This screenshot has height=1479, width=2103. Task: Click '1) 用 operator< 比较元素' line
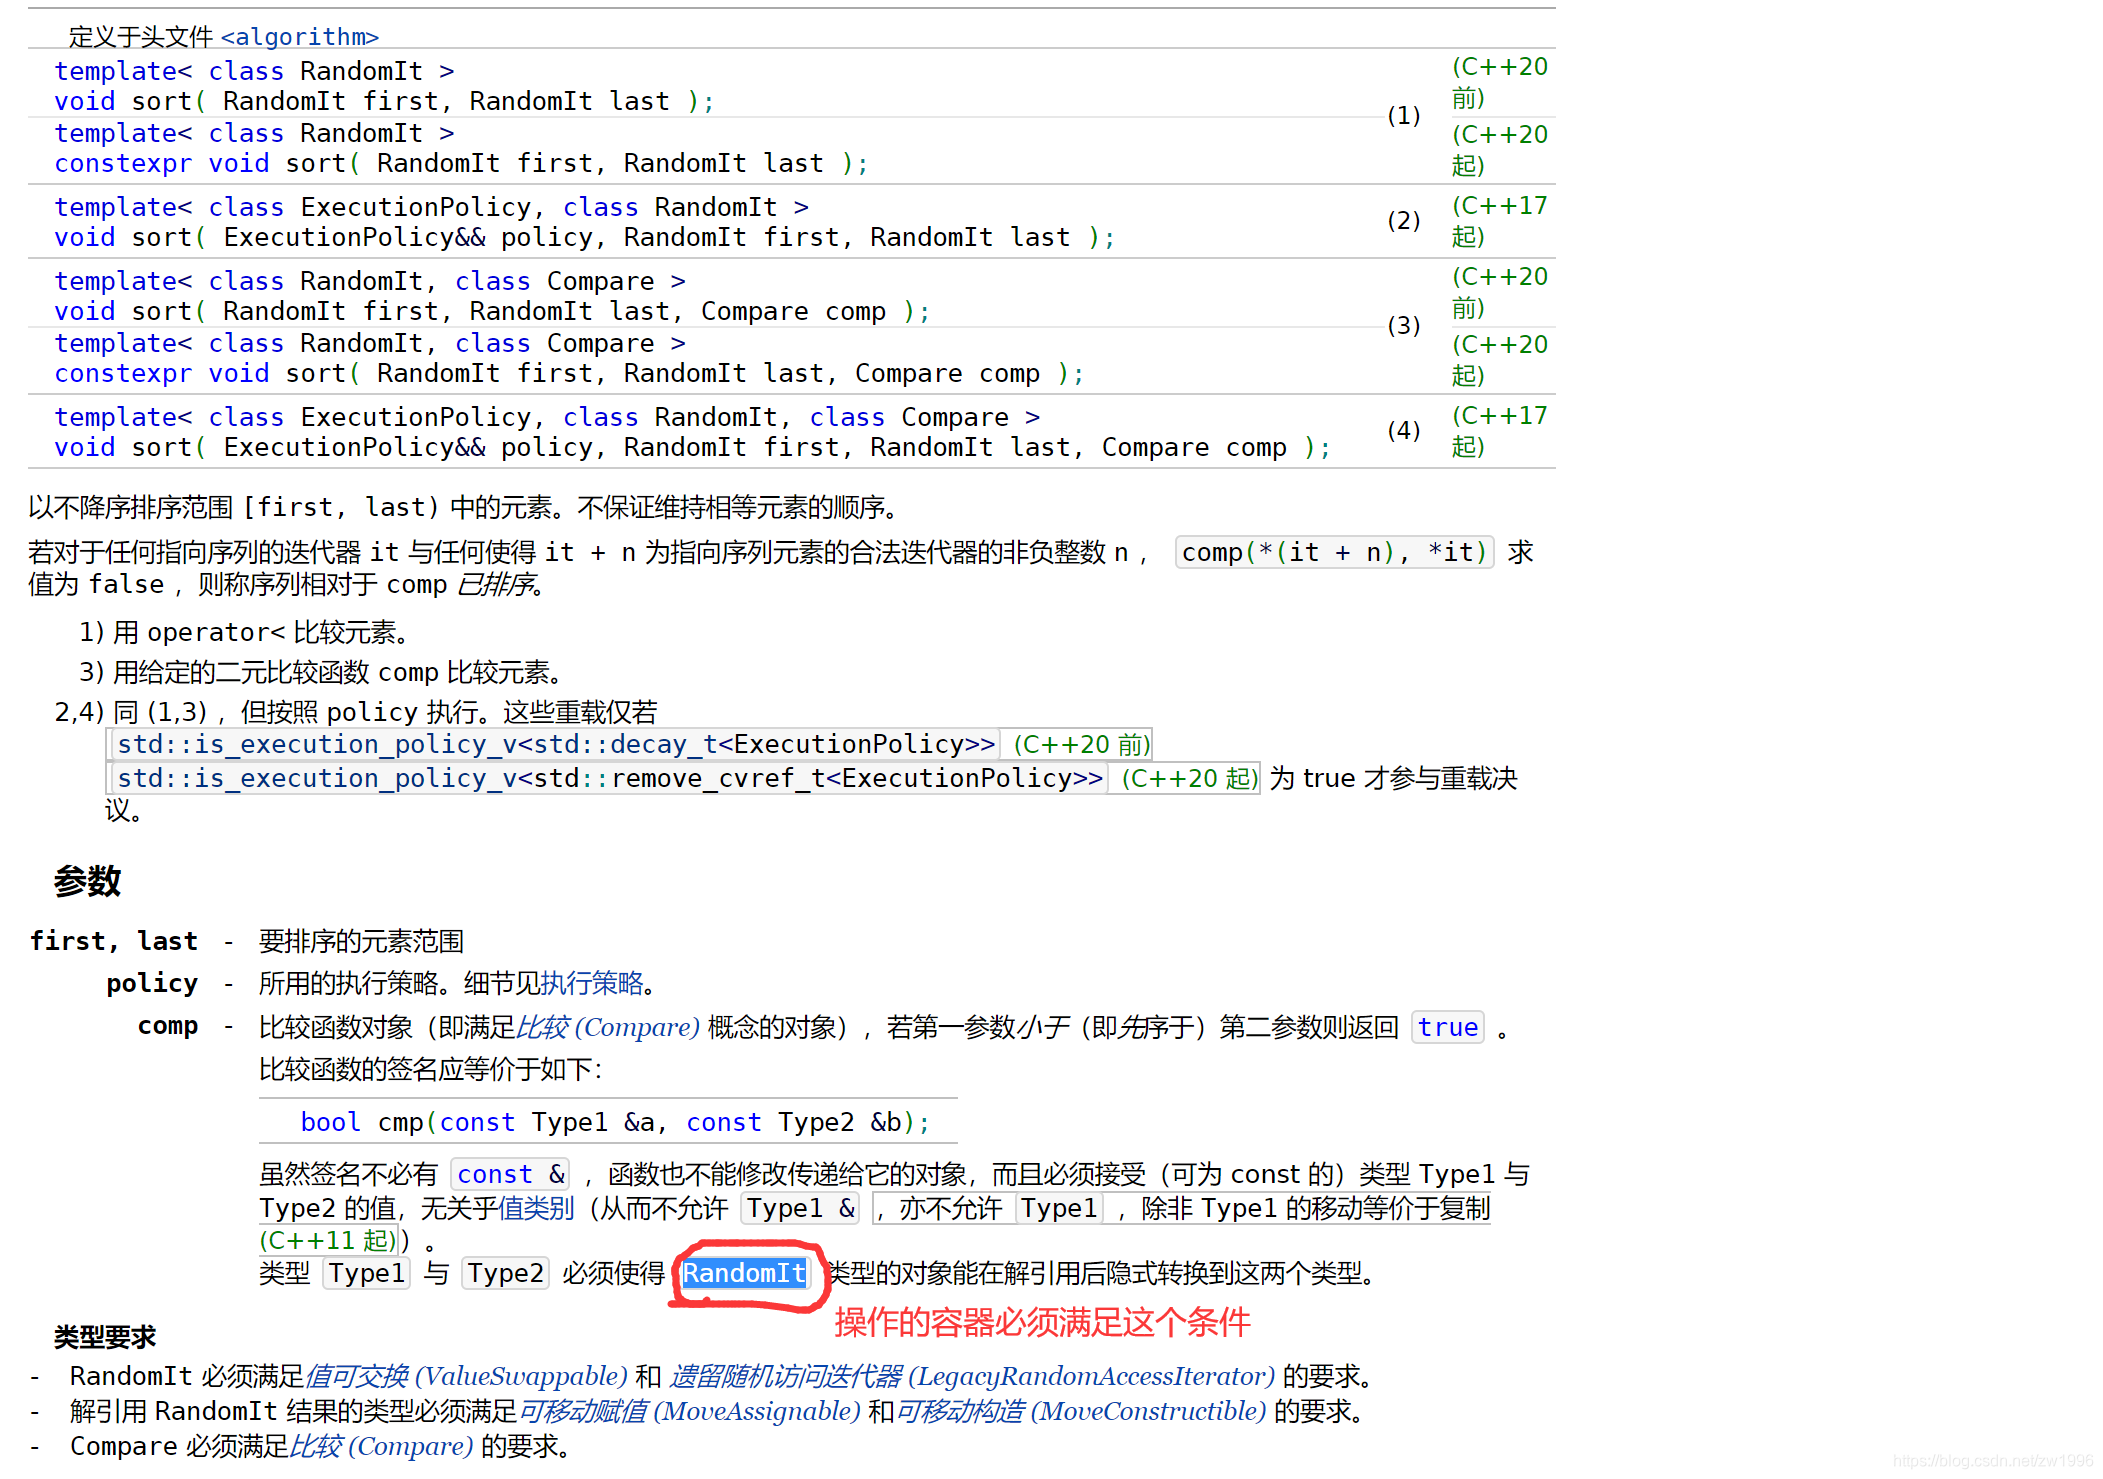244,632
